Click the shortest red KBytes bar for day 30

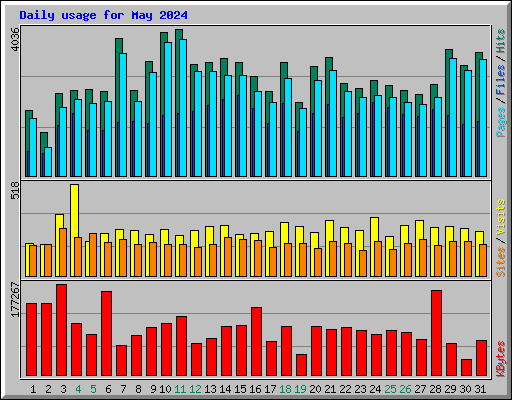point(467,368)
